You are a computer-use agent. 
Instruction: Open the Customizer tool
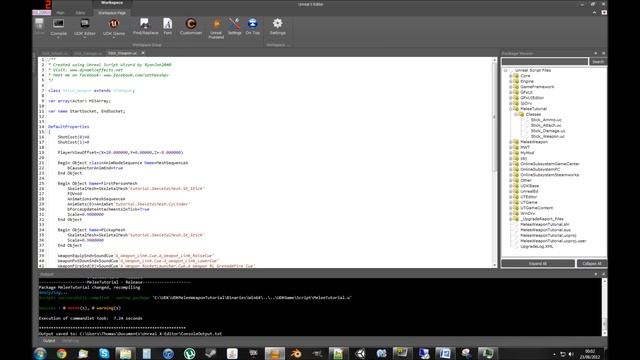coord(191,24)
